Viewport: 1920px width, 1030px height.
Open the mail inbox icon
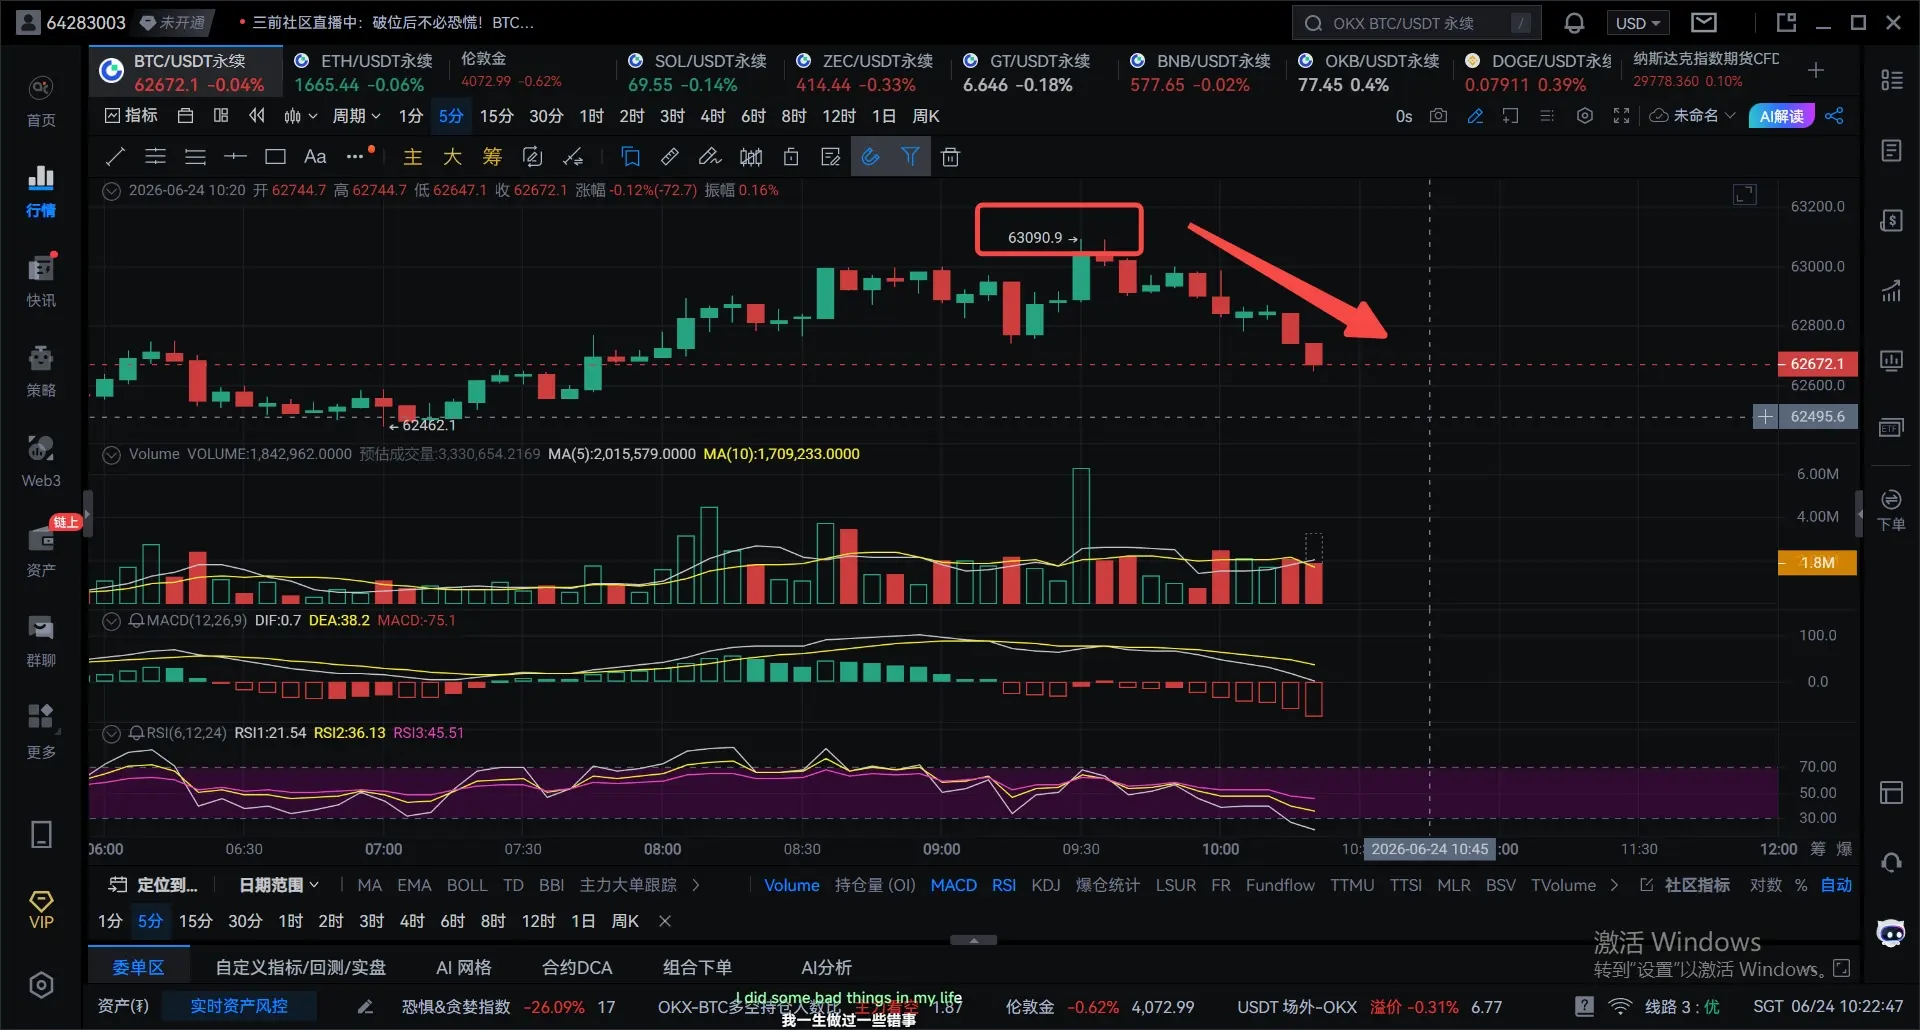tap(1704, 22)
